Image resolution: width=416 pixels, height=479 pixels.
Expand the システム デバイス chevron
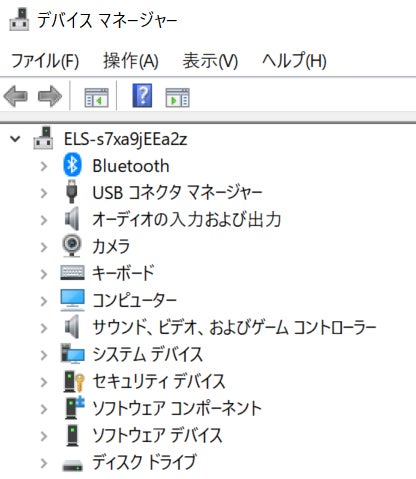tap(44, 355)
